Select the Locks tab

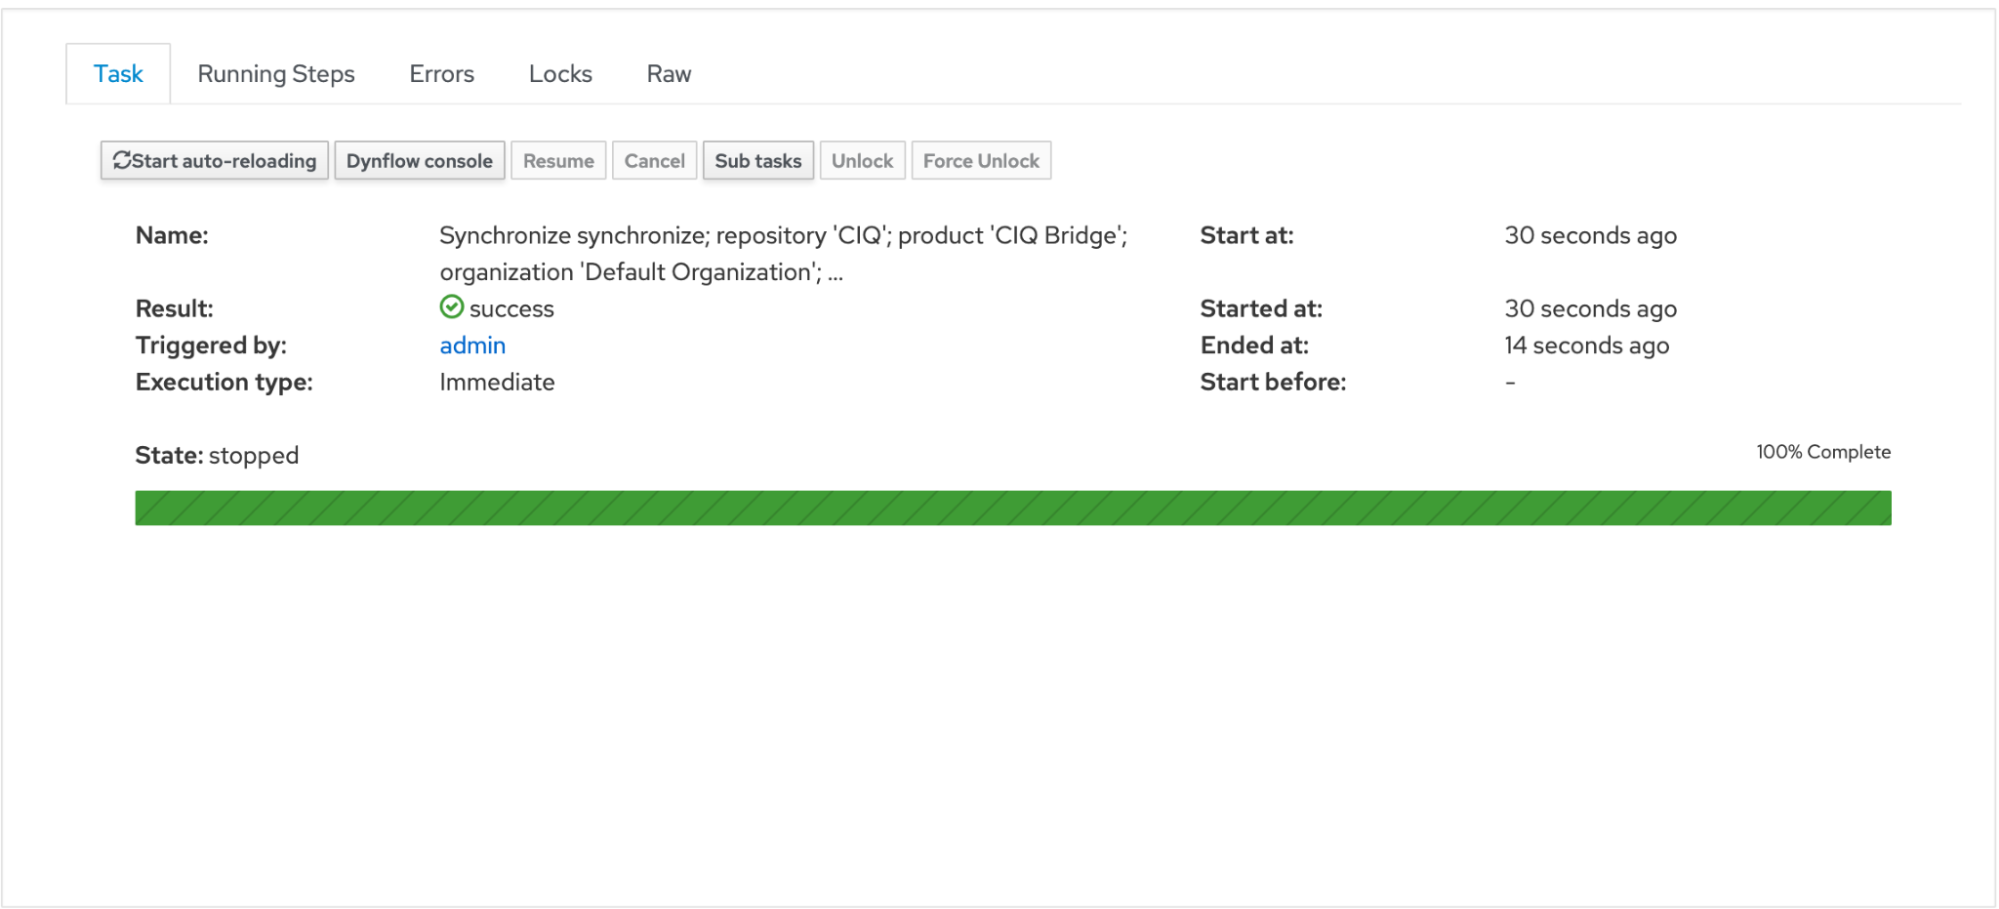click(x=560, y=74)
